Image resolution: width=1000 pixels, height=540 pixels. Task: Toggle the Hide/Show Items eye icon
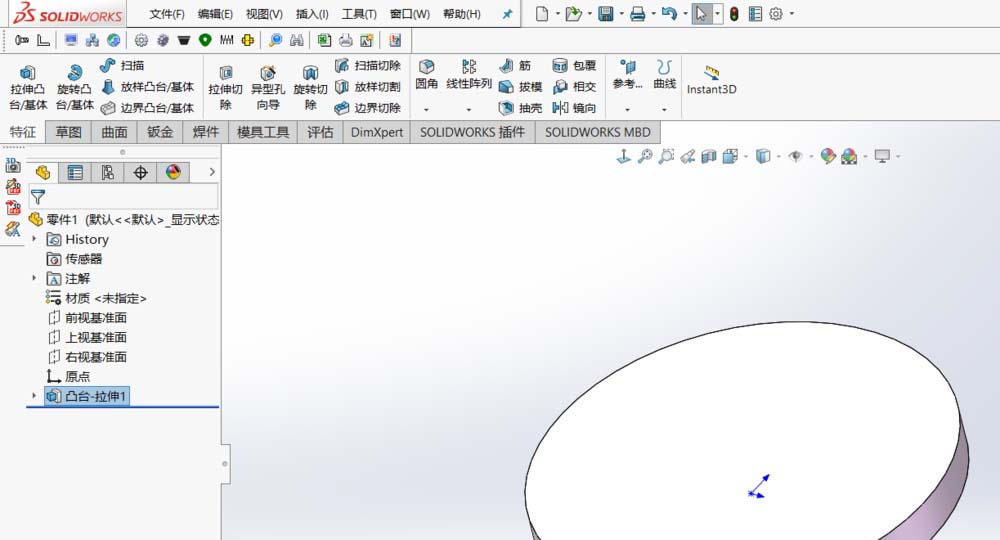click(x=795, y=156)
